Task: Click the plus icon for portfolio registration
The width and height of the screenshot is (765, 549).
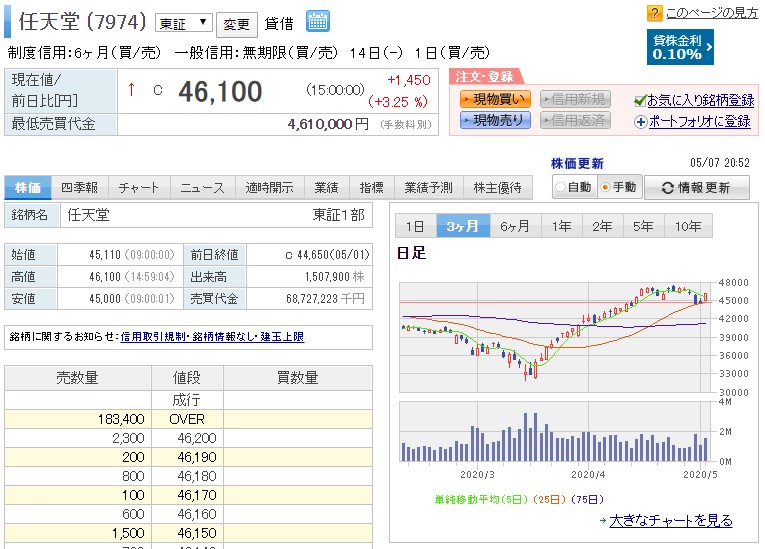Action: tap(641, 122)
